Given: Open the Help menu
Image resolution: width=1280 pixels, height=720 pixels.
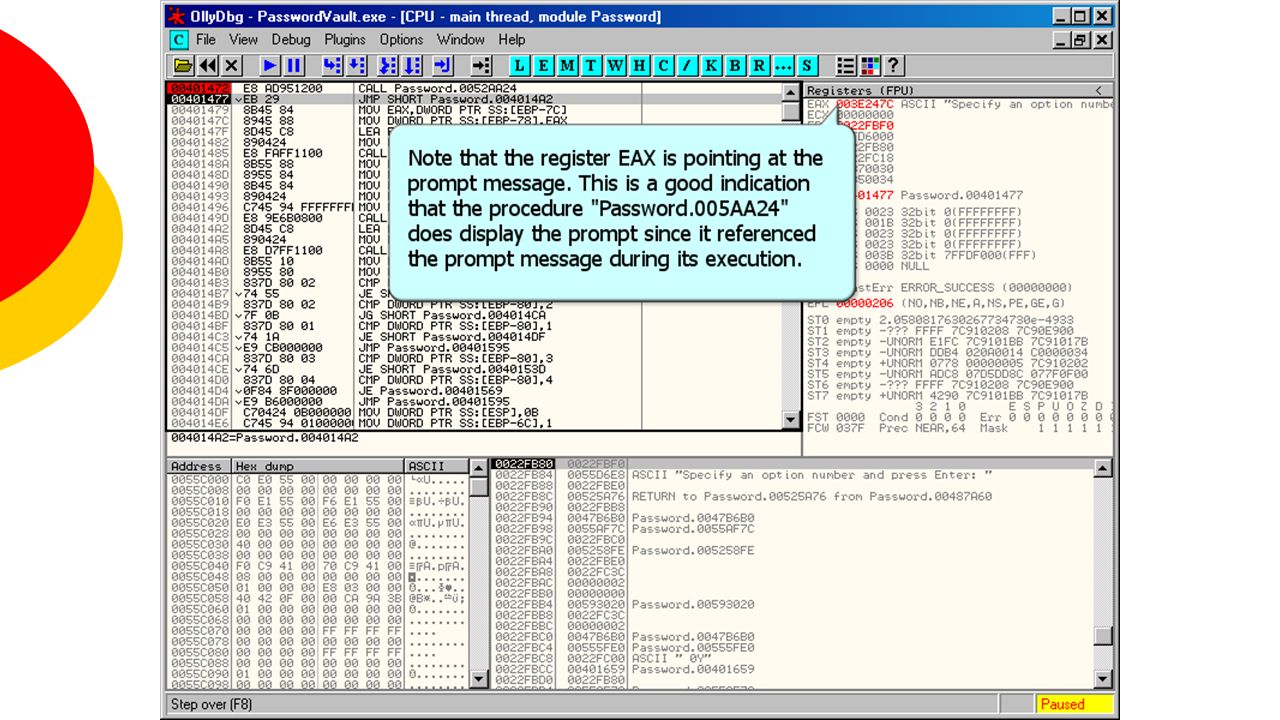Looking at the screenshot, I should pos(512,40).
